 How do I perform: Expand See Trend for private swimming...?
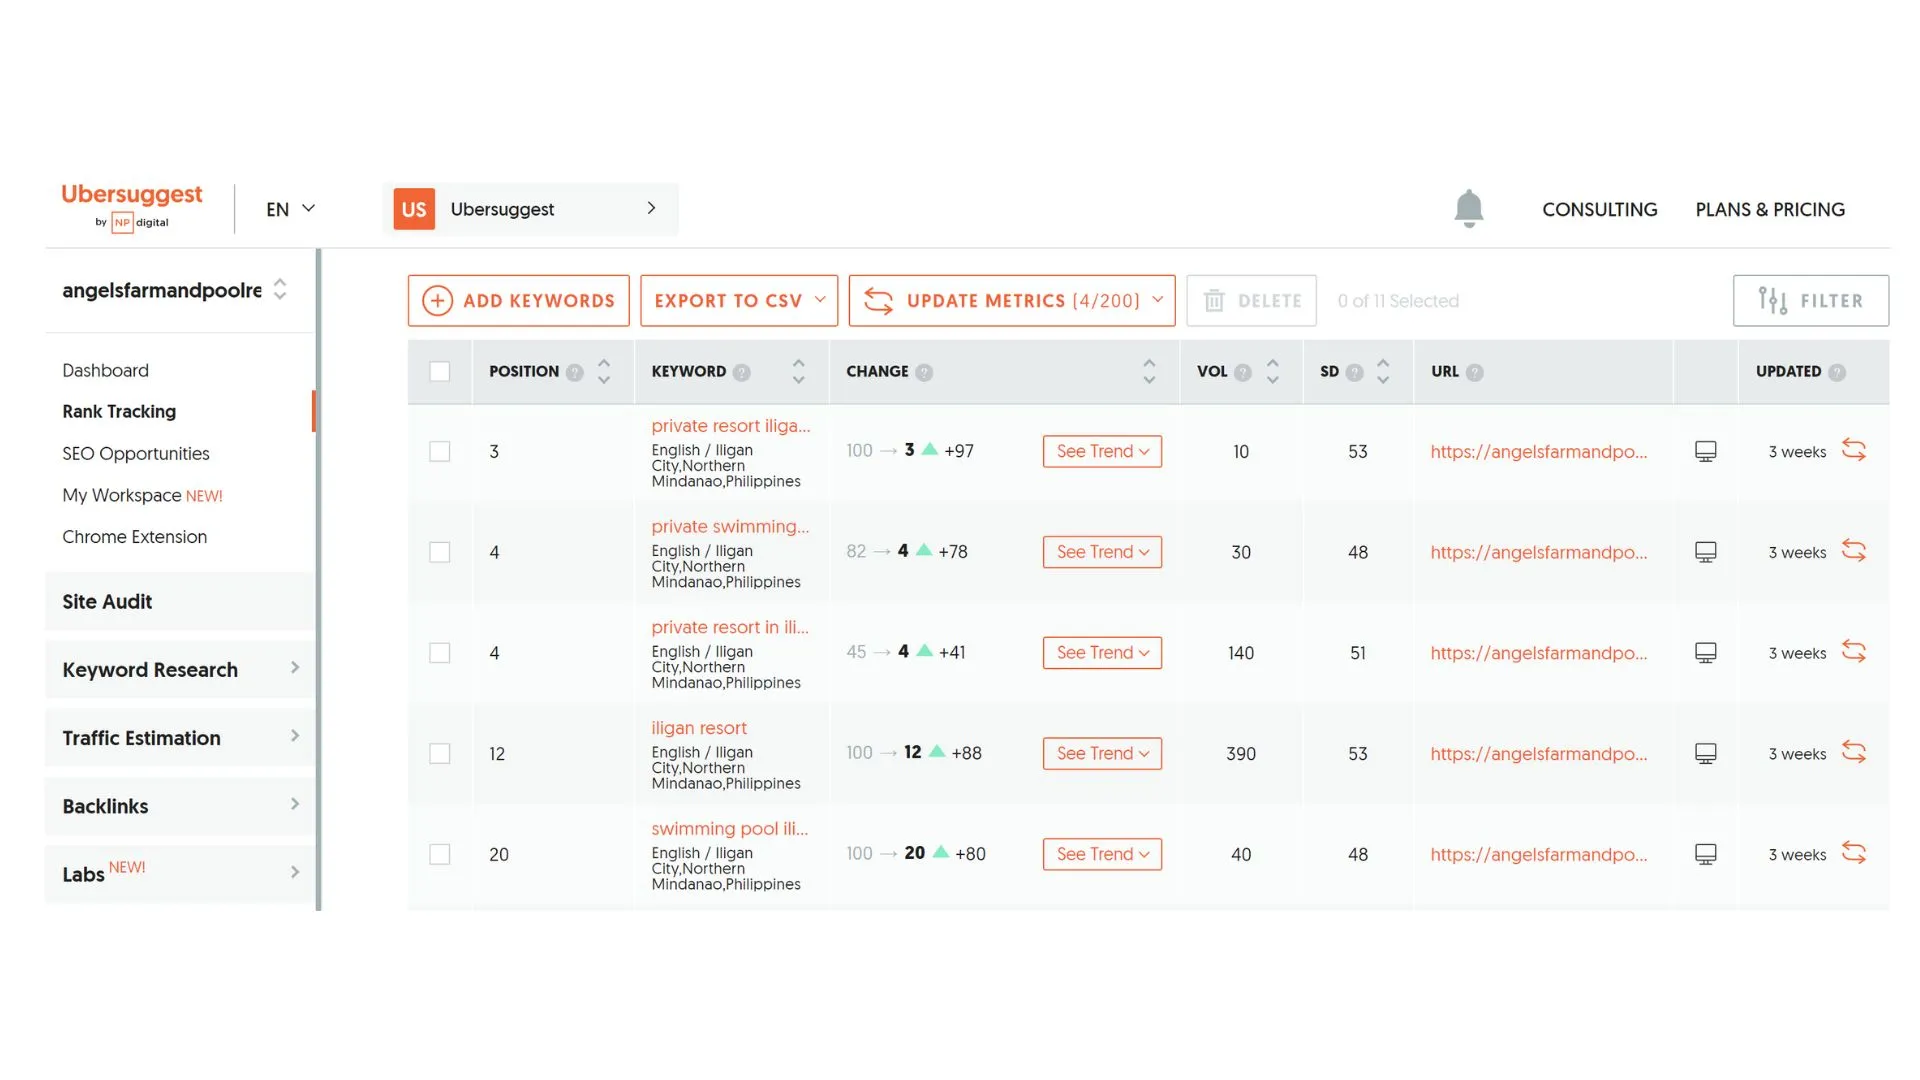pyautogui.click(x=1102, y=552)
